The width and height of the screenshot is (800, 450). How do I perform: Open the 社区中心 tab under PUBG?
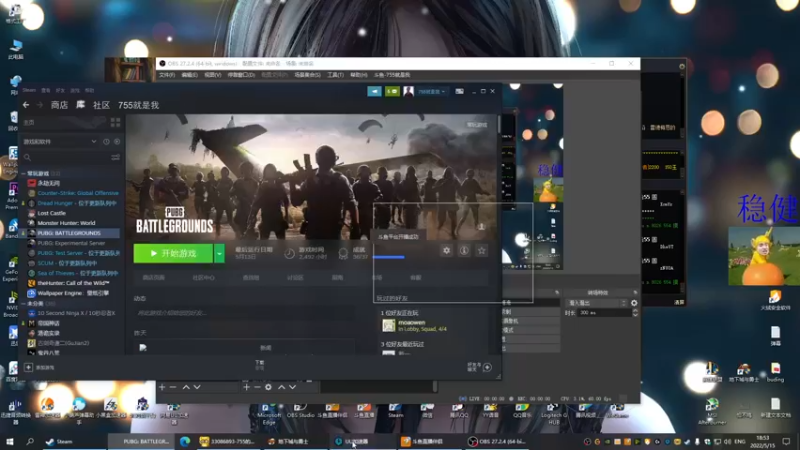click(x=203, y=278)
